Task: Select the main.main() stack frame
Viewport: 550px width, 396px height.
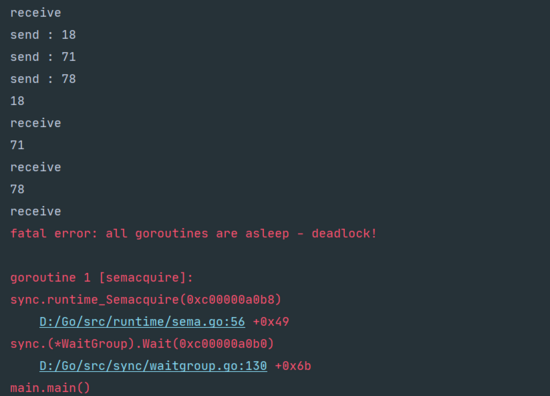Action: pyautogui.click(x=50, y=388)
